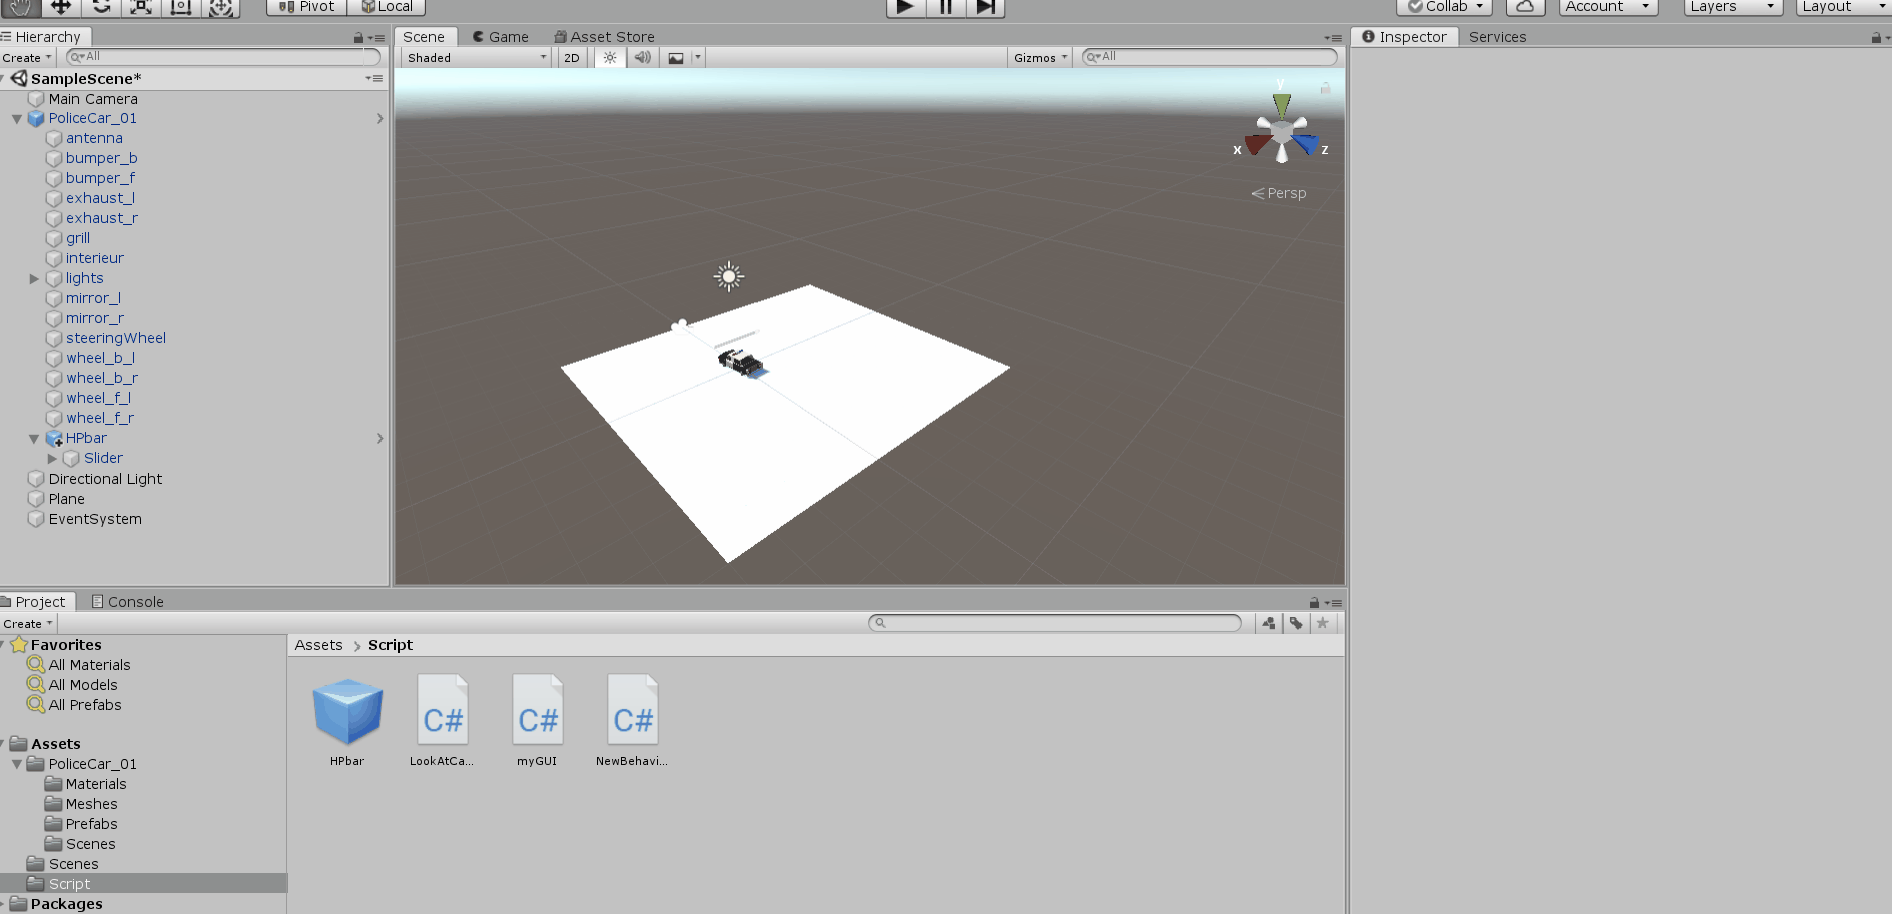1892x914 pixels.
Task: Click the Hierarchy search field
Action: click(223, 57)
